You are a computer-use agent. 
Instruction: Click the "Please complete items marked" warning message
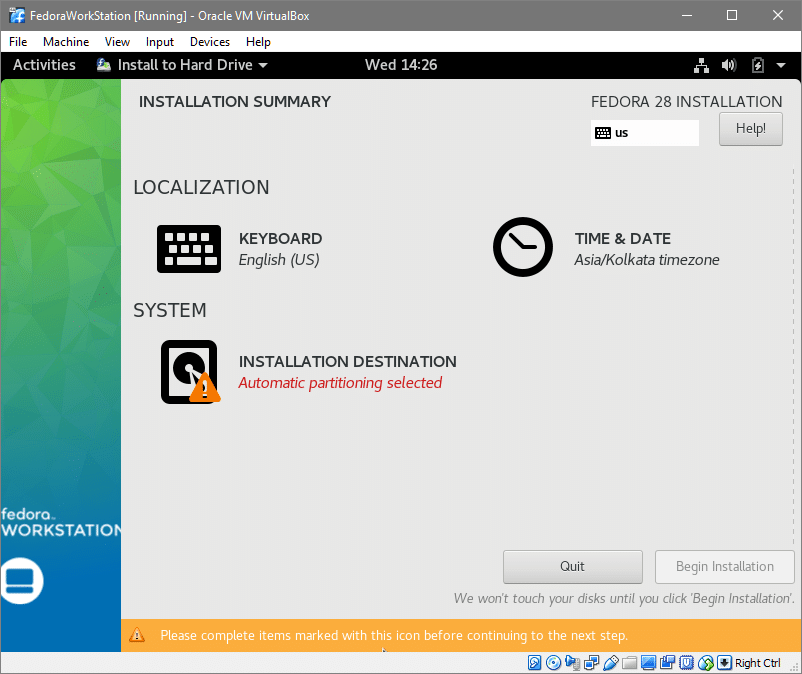coord(394,635)
